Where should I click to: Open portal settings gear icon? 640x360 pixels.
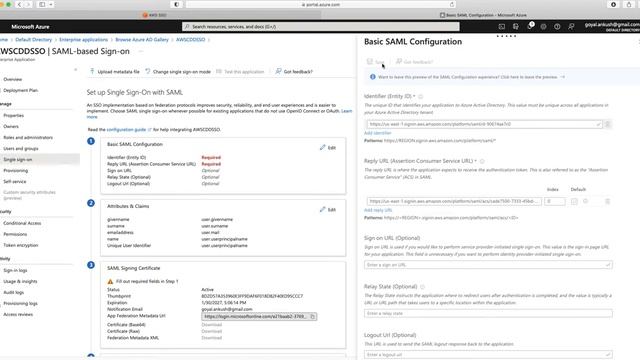(x=543, y=27)
